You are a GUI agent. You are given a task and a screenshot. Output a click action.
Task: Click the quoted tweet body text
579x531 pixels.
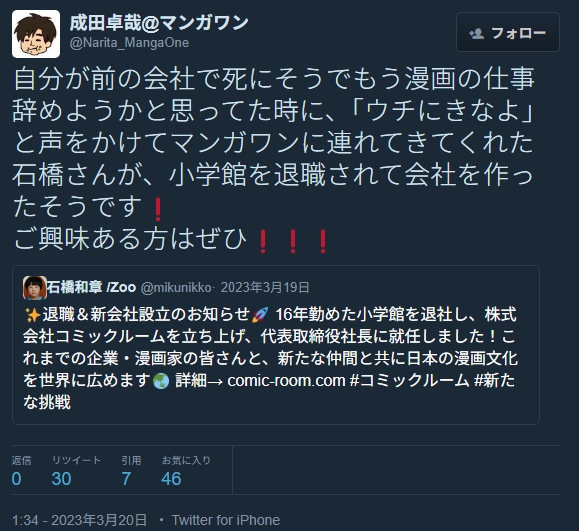pyautogui.click(x=270, y=358)
